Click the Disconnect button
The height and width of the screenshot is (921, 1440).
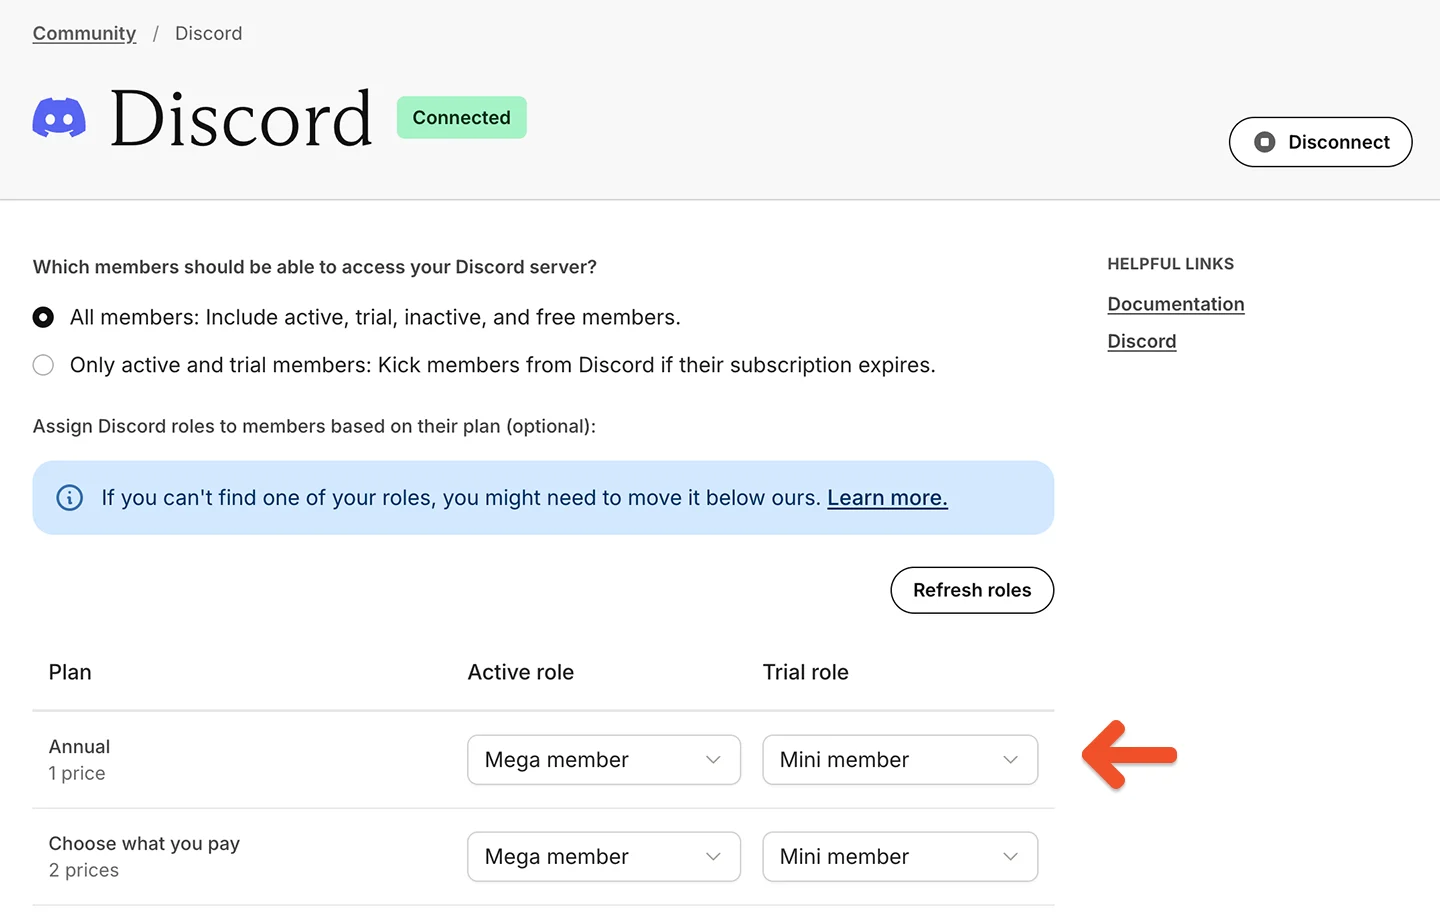pyautogui.click(x=1320, y=142)
